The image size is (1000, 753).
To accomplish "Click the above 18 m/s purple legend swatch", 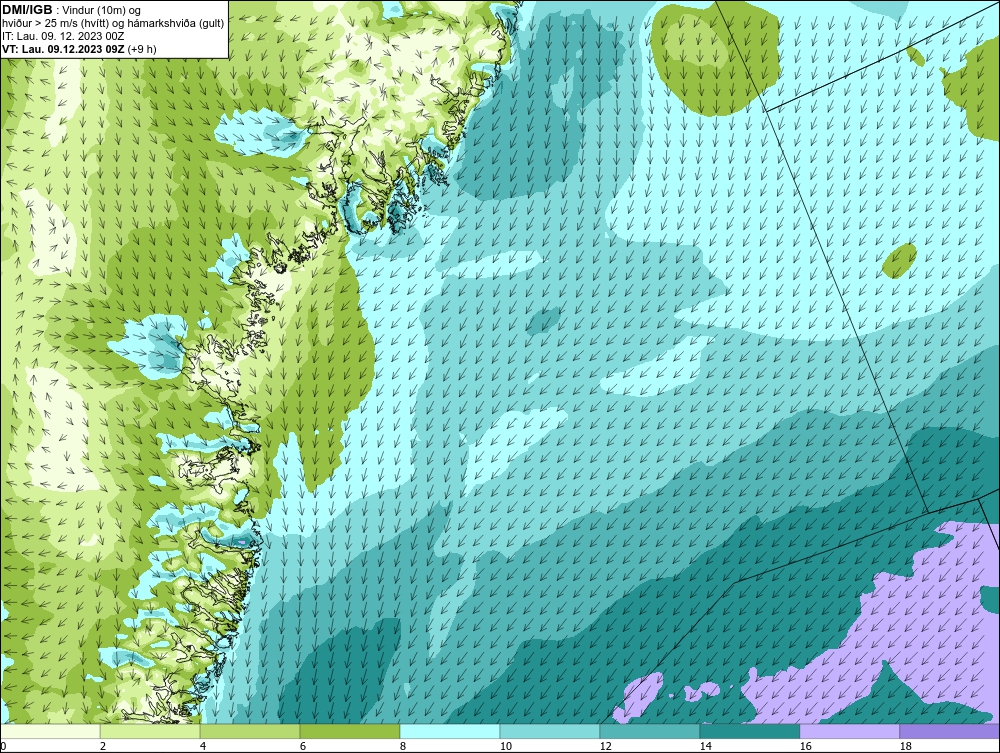I will [x=950, y=731].
